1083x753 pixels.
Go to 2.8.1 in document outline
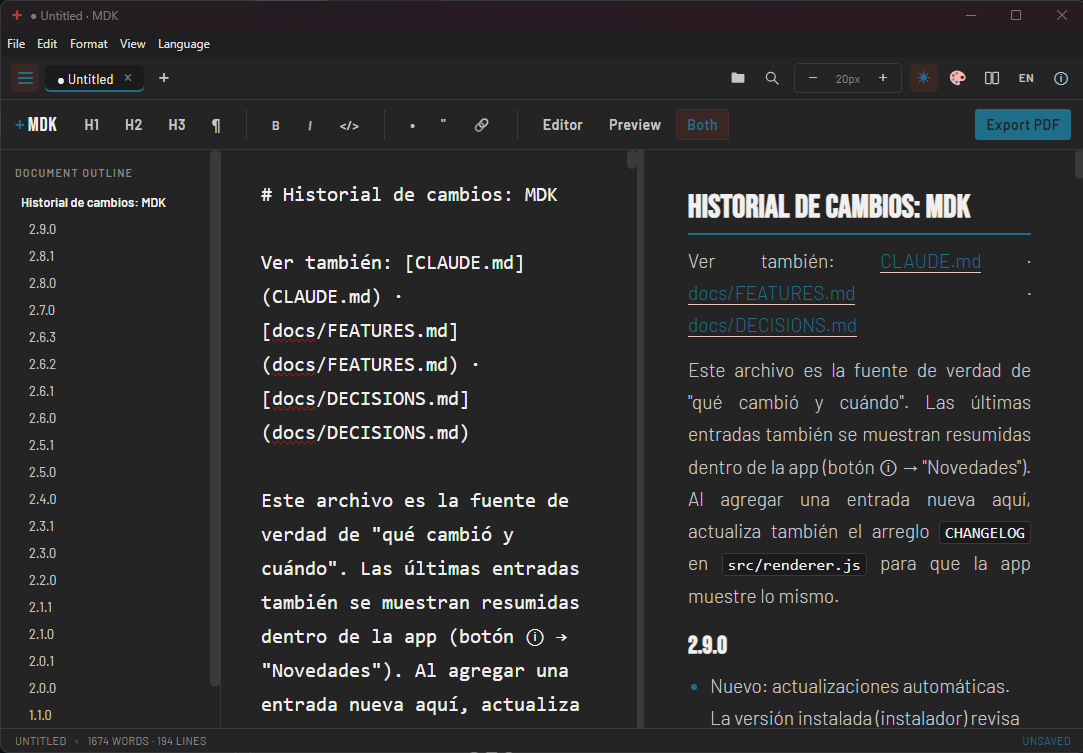(x=41, y=256)
